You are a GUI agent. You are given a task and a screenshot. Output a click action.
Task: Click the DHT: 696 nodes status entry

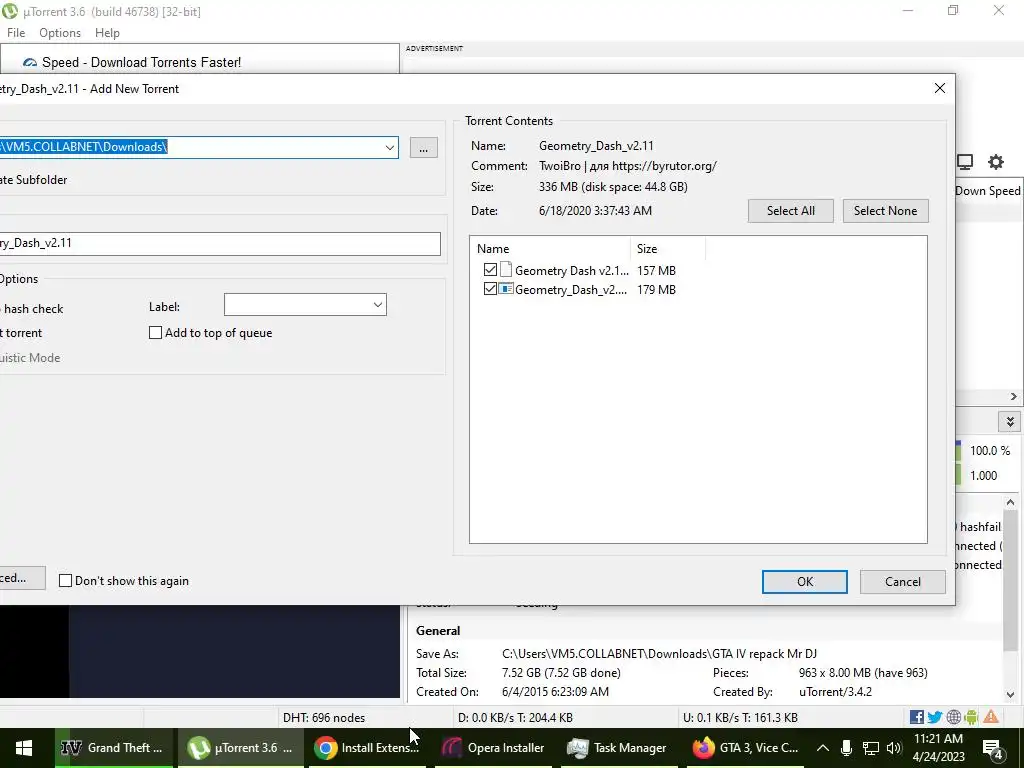pos(324,718)
